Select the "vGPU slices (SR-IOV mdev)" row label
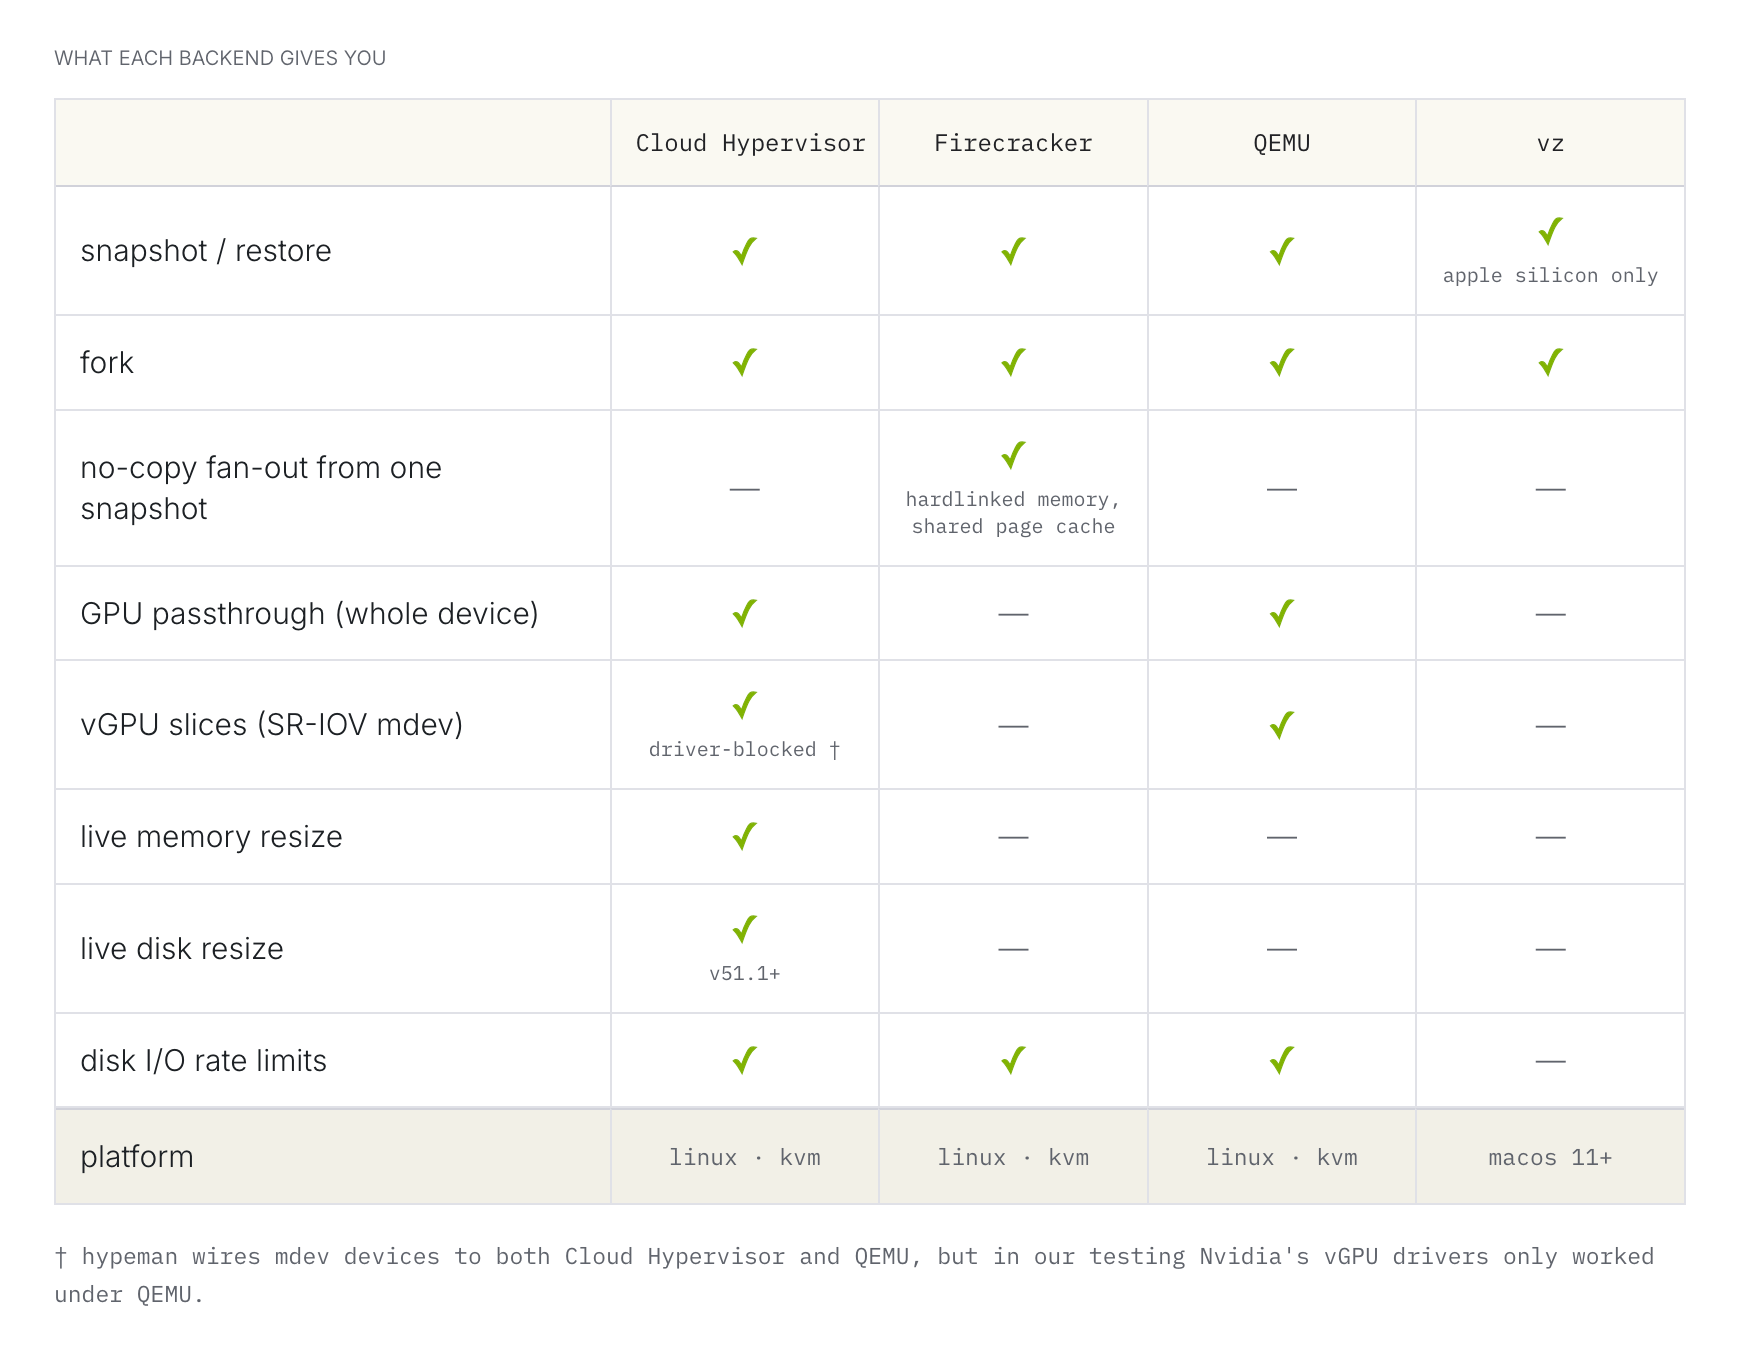1758x1360 pixels. point(272,724)
